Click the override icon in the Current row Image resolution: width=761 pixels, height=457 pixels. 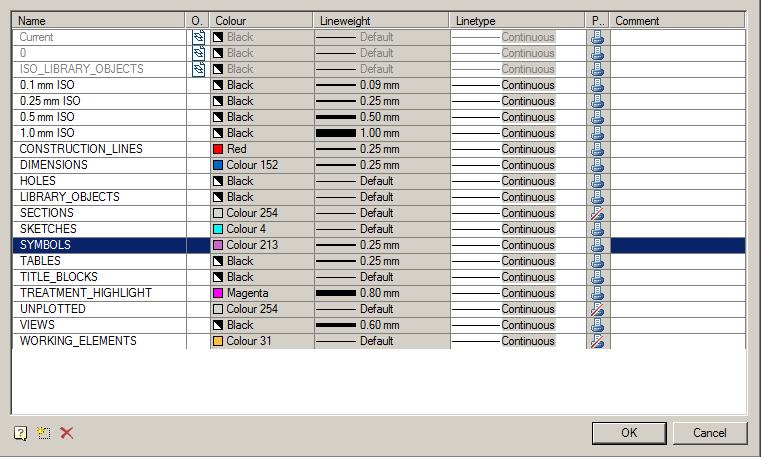(199, 37)
